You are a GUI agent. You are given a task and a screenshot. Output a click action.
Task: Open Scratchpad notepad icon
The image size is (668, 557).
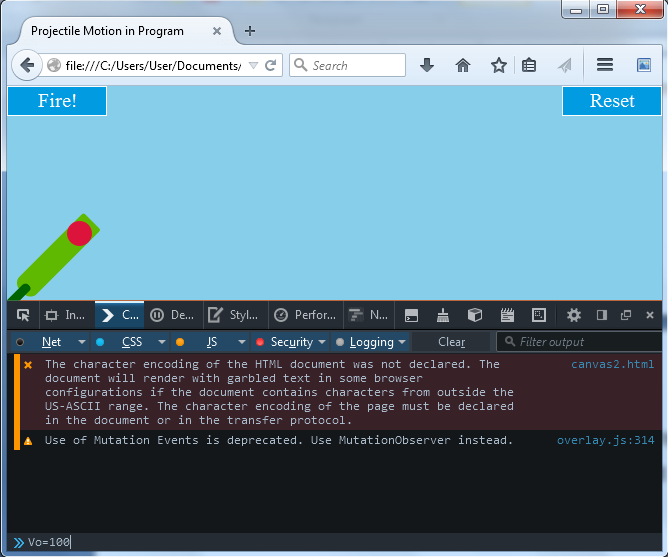coord(507,315)
